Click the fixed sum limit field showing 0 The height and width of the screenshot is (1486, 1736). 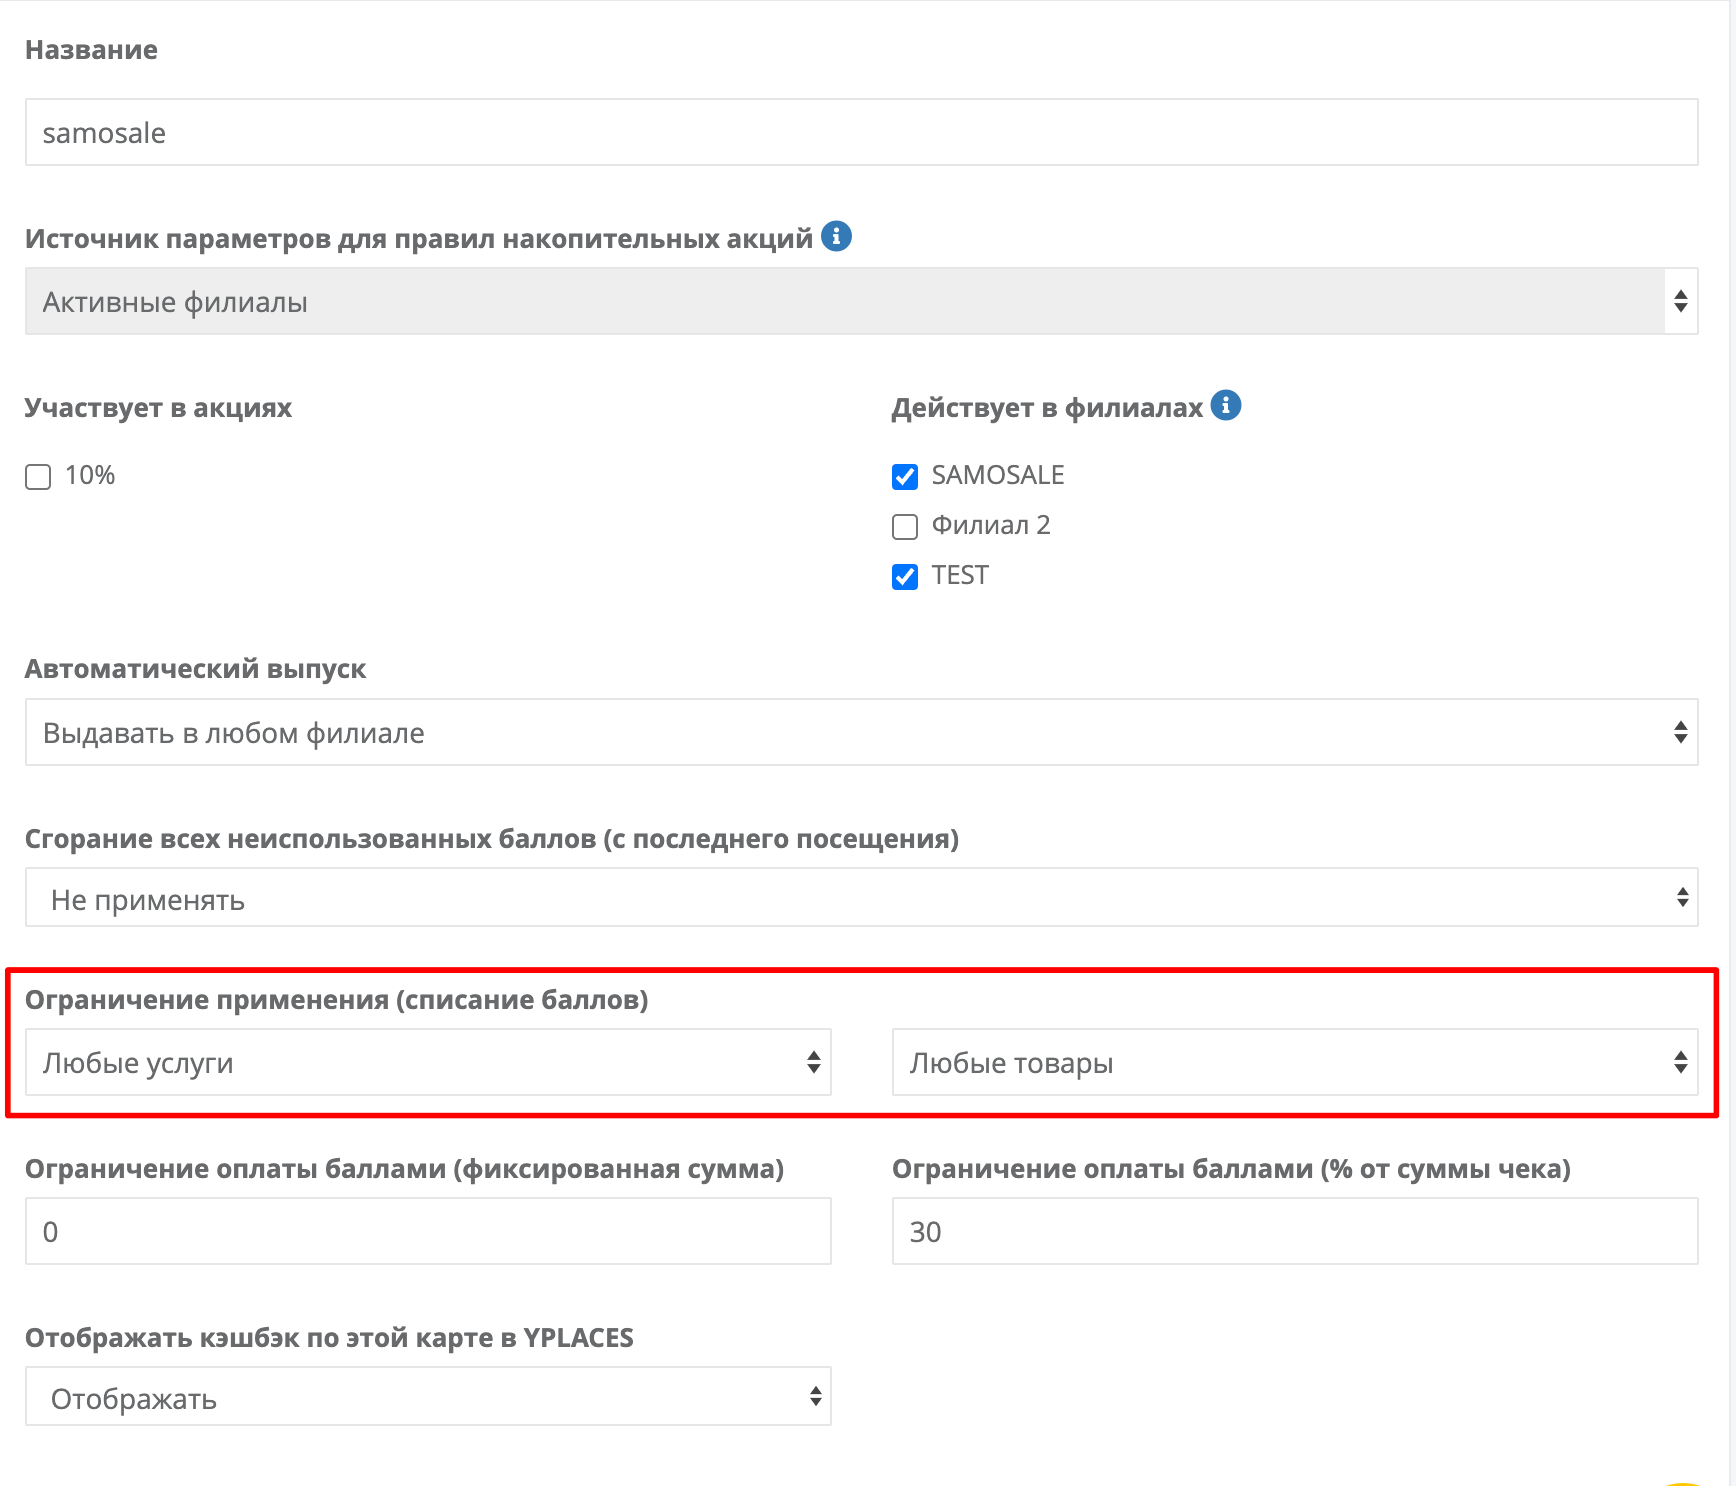tap(428, 1231)
